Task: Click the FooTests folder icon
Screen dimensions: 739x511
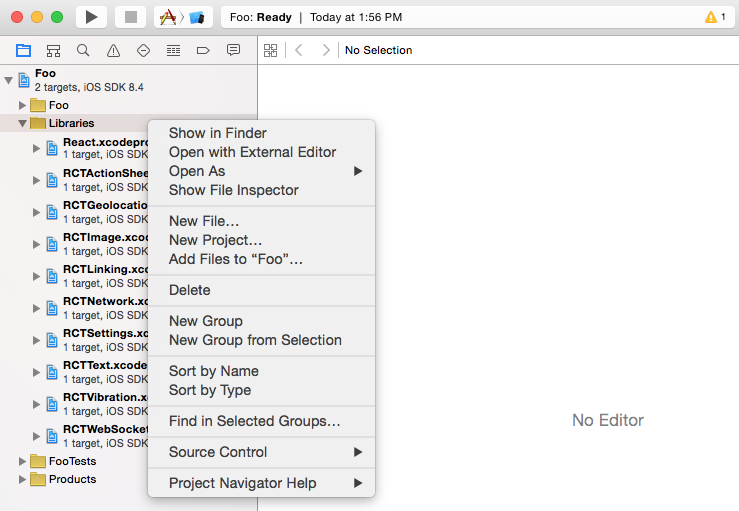Action: (38, 461)
